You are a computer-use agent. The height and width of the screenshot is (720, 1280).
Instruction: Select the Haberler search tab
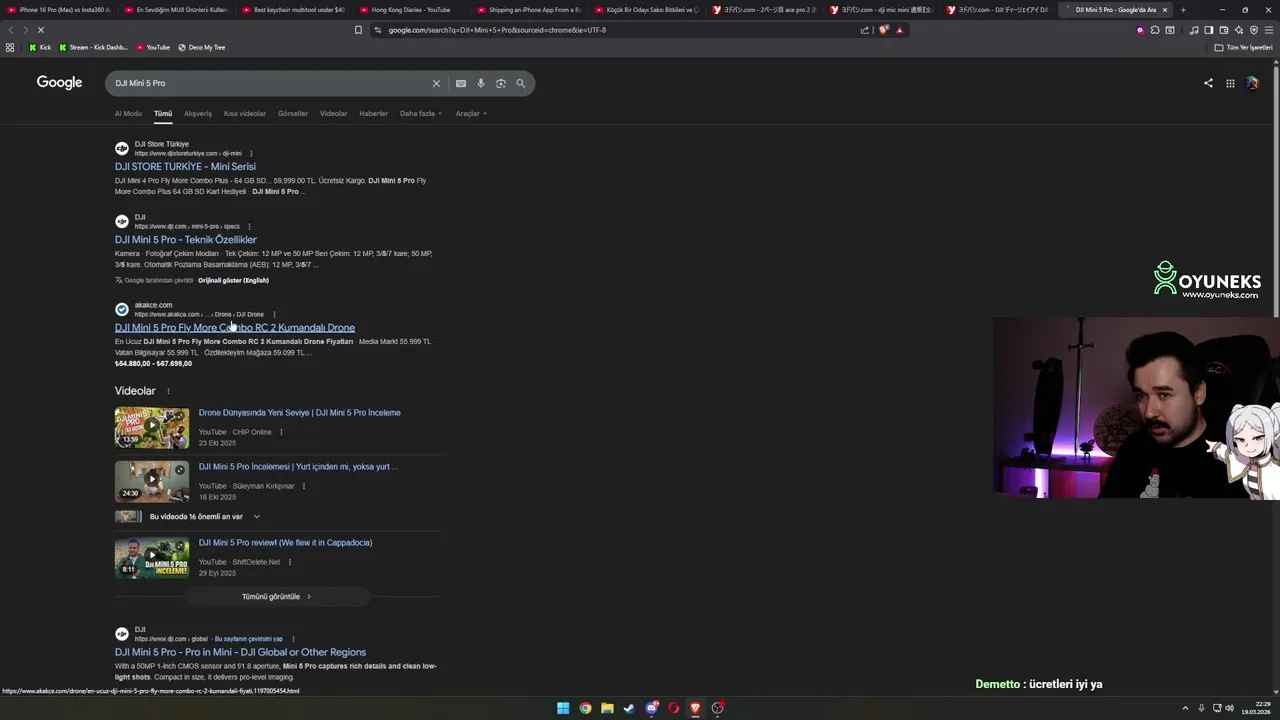(x=373, y=113)
